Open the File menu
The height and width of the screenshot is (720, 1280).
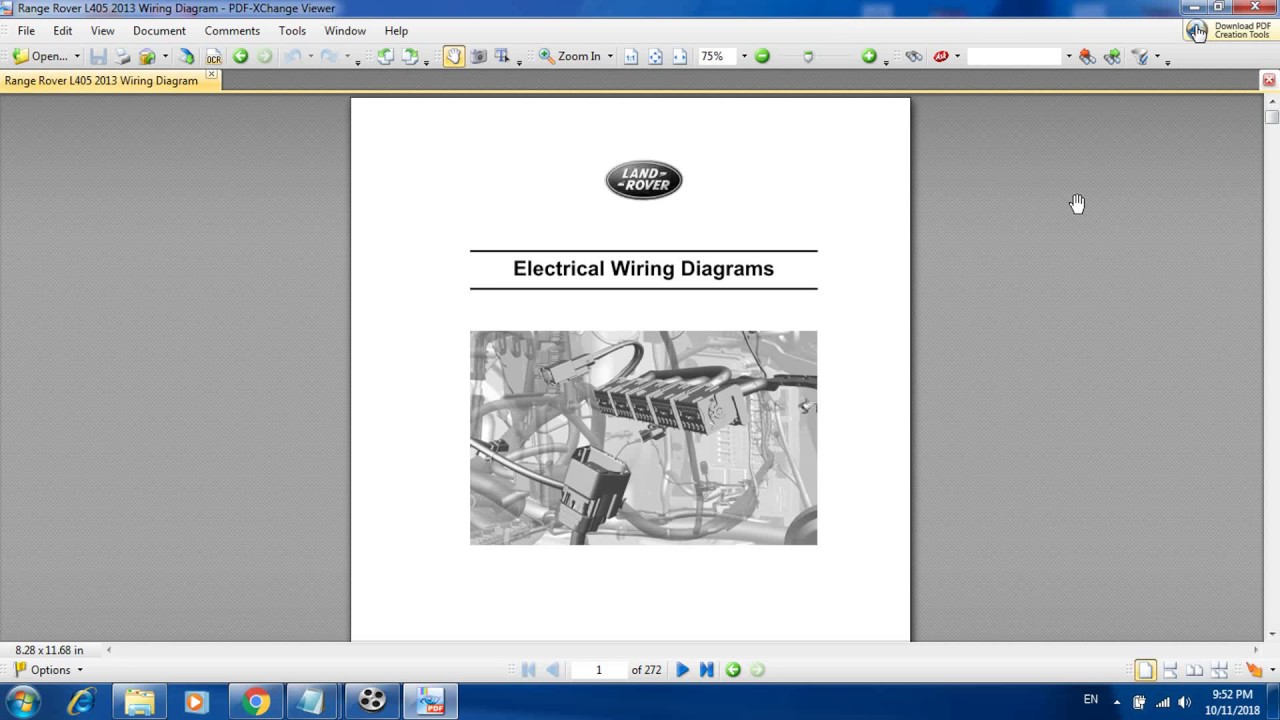pos(26,30)
